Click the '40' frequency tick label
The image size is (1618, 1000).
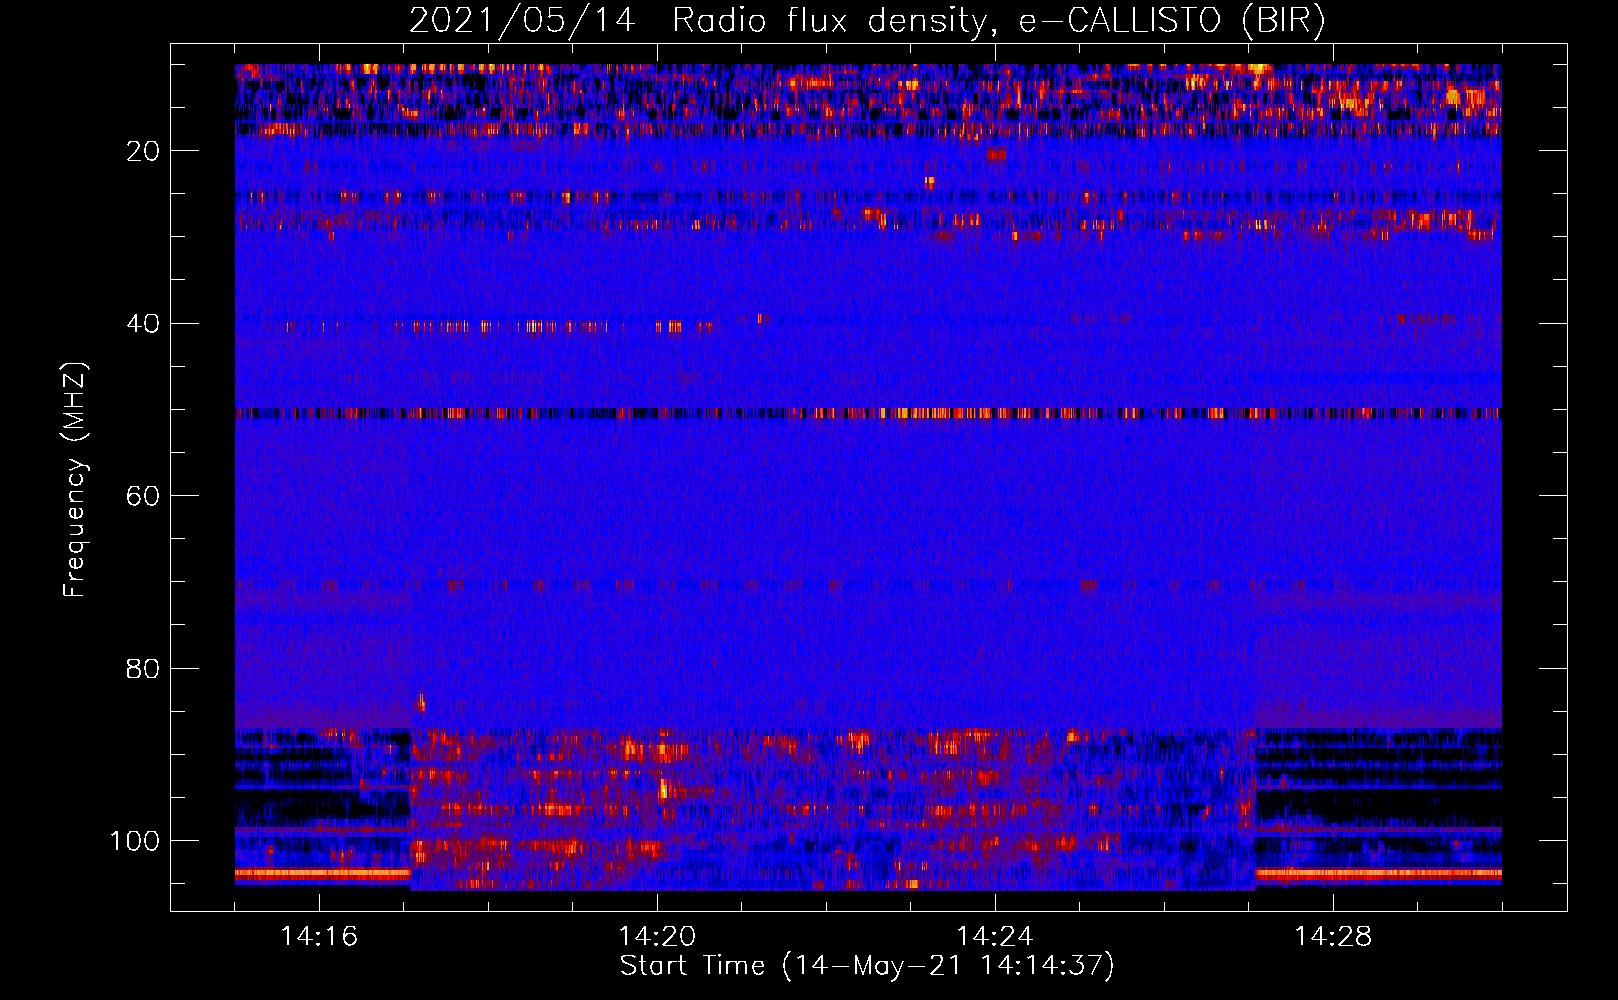(x=144, y=324)
